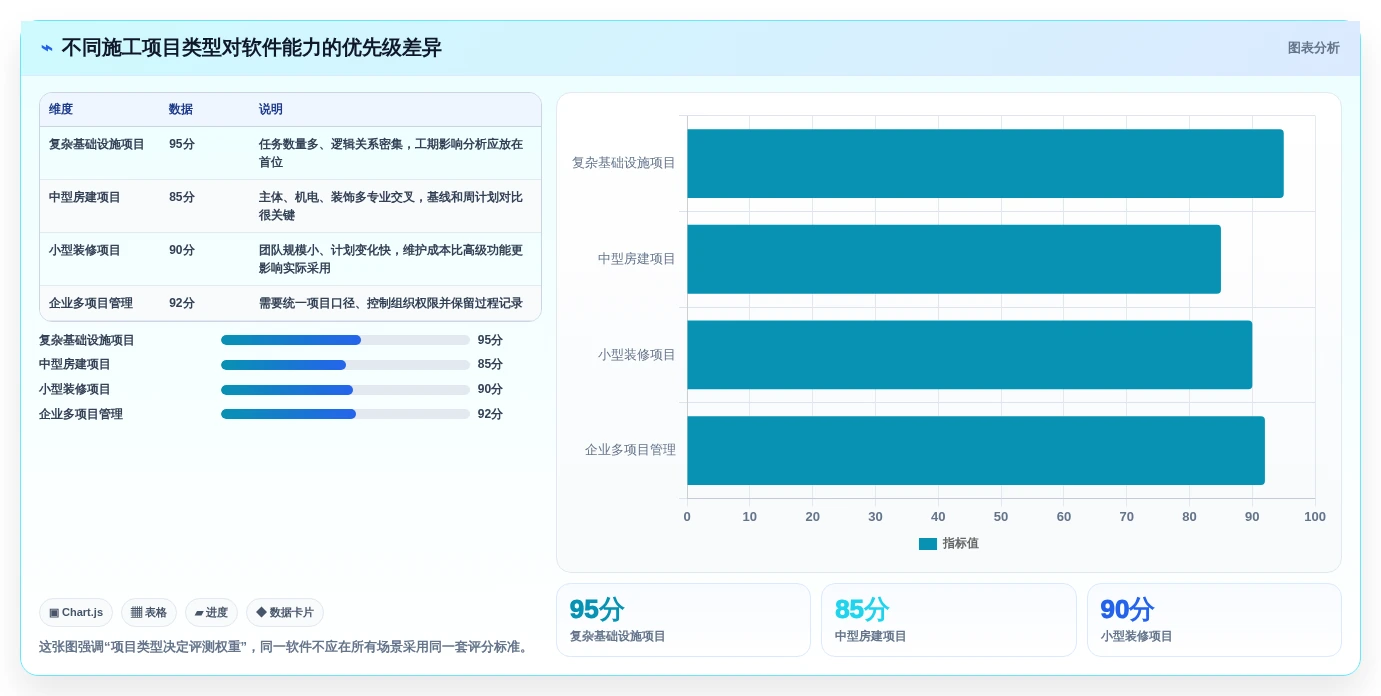This screenshot has height=696, width=1381.
Task: Select table cell 复杂基础设施项目
Action: (97, 144)
